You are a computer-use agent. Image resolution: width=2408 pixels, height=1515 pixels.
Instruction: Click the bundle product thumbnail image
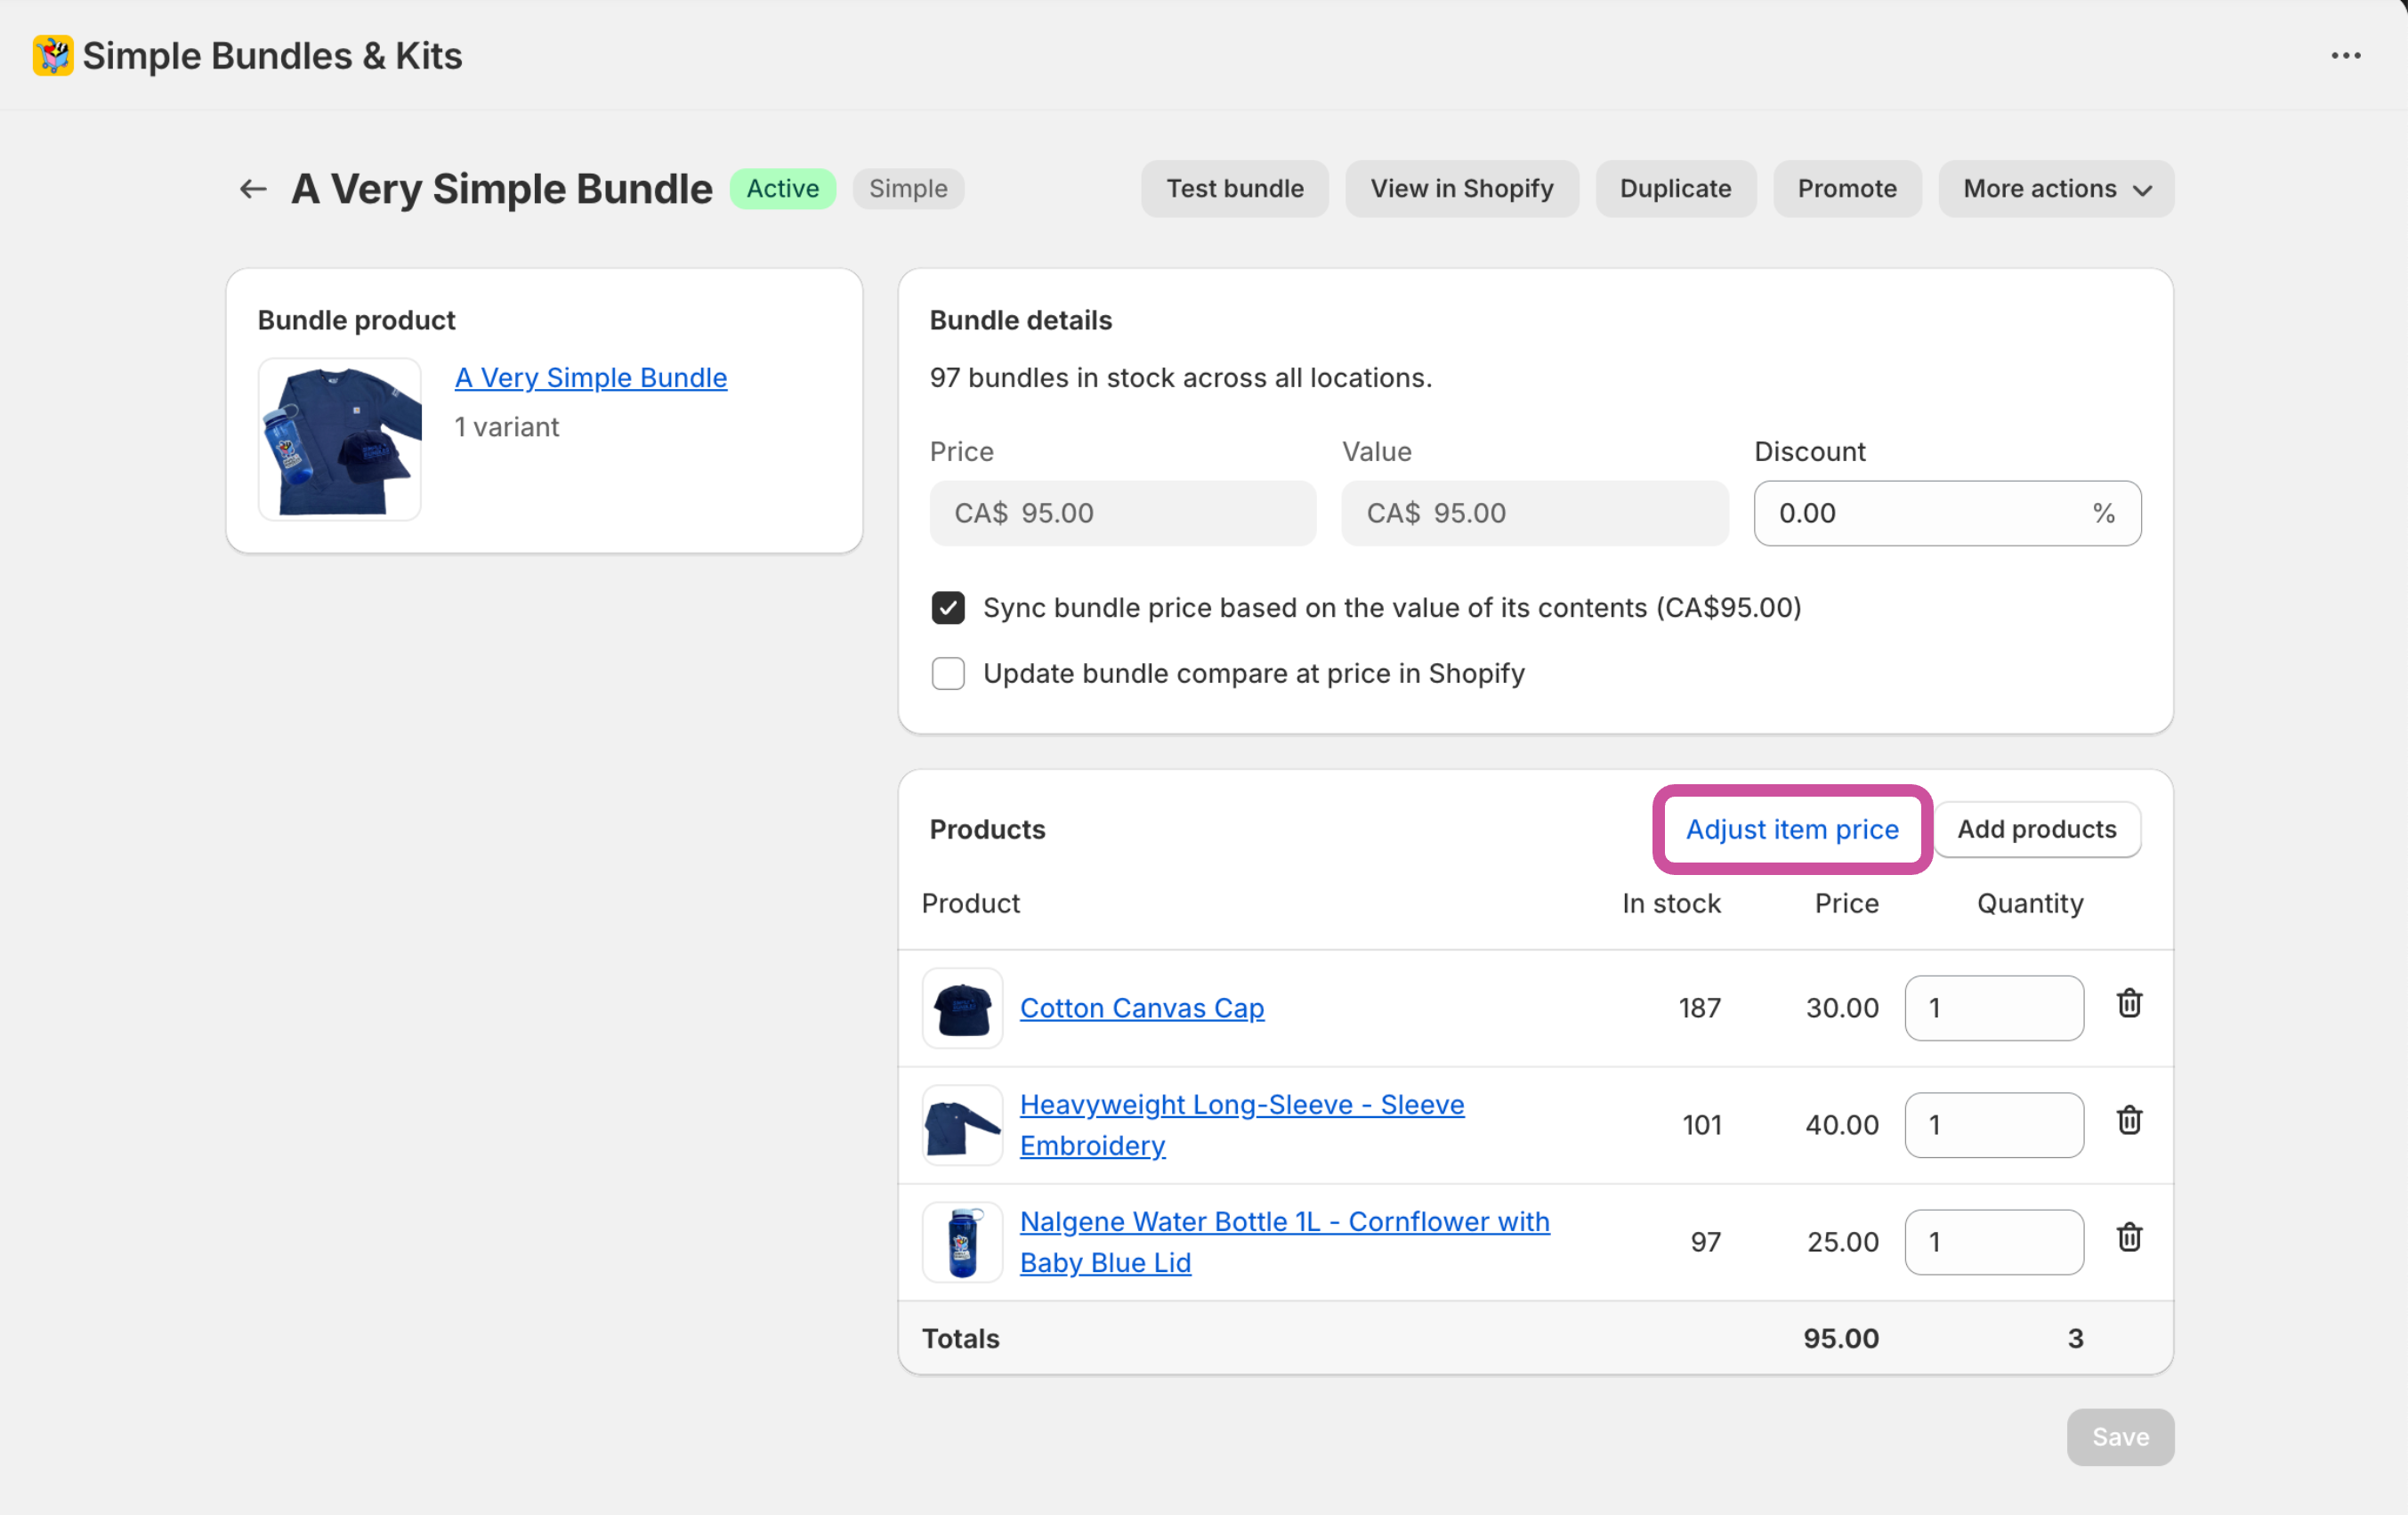[x=340, y=440]
